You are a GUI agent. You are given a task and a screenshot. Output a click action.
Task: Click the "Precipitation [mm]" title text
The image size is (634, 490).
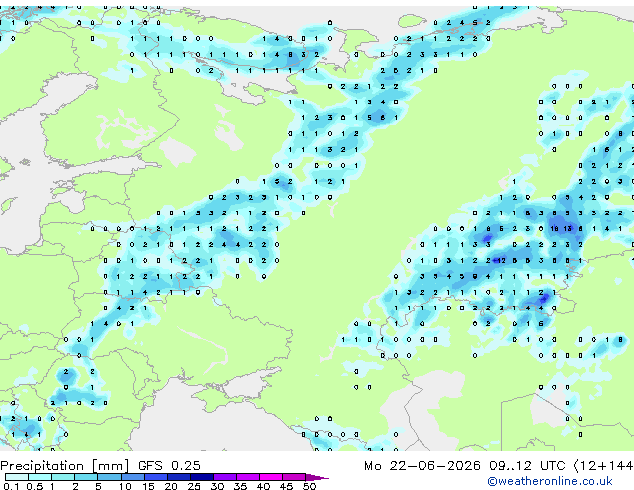pos(65,466)
